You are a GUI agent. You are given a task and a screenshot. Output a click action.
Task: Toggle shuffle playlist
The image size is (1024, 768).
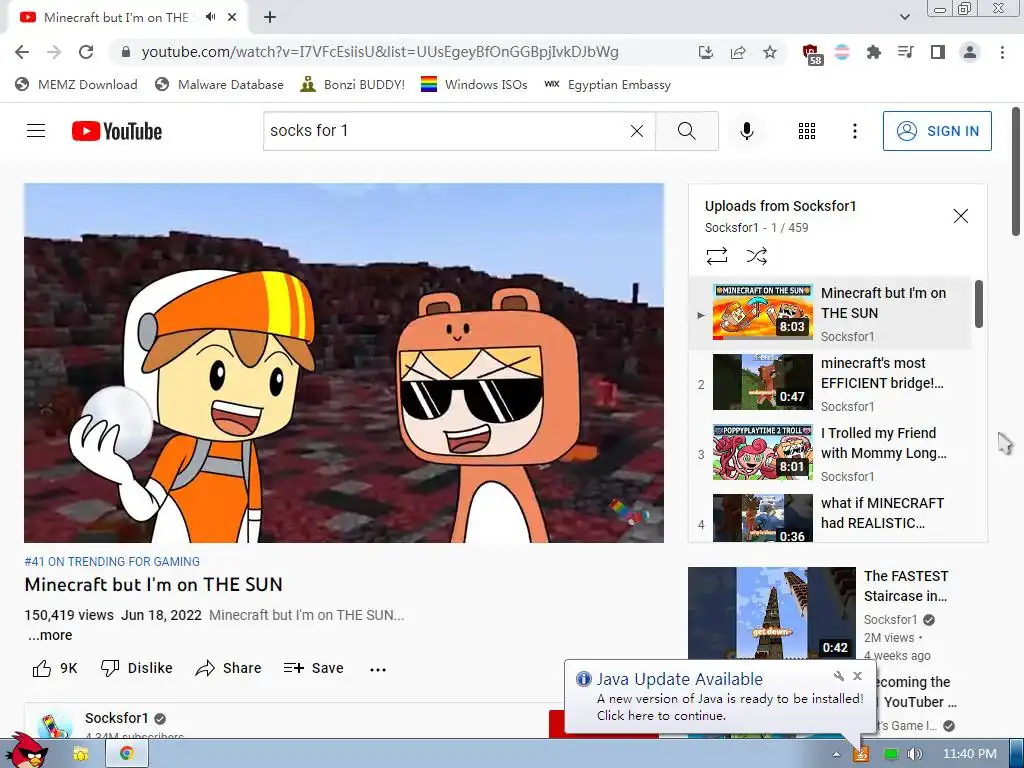tap(756, 255)
